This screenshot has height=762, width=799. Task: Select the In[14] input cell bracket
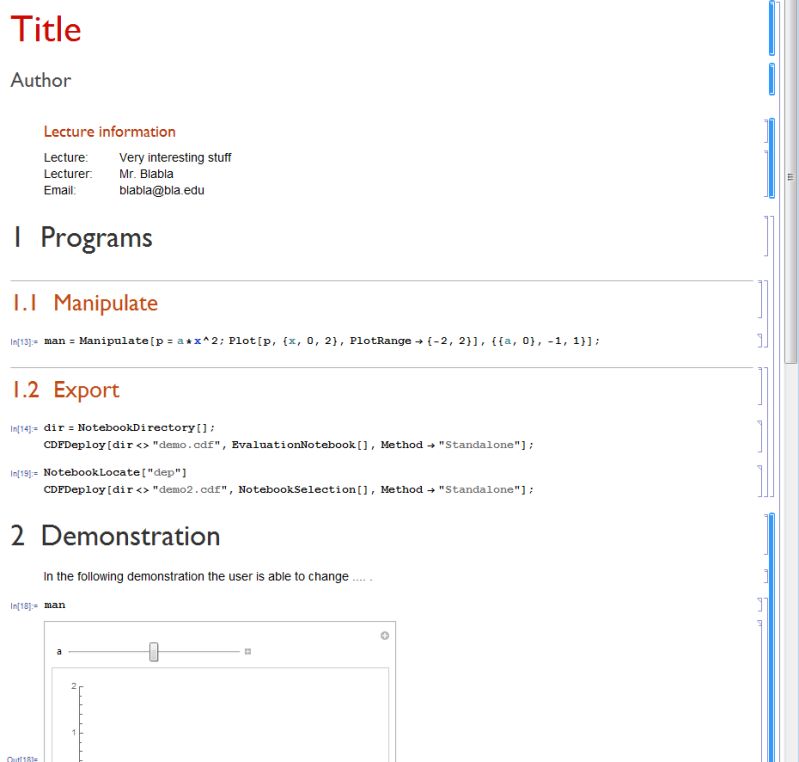(x=760, y=436)
